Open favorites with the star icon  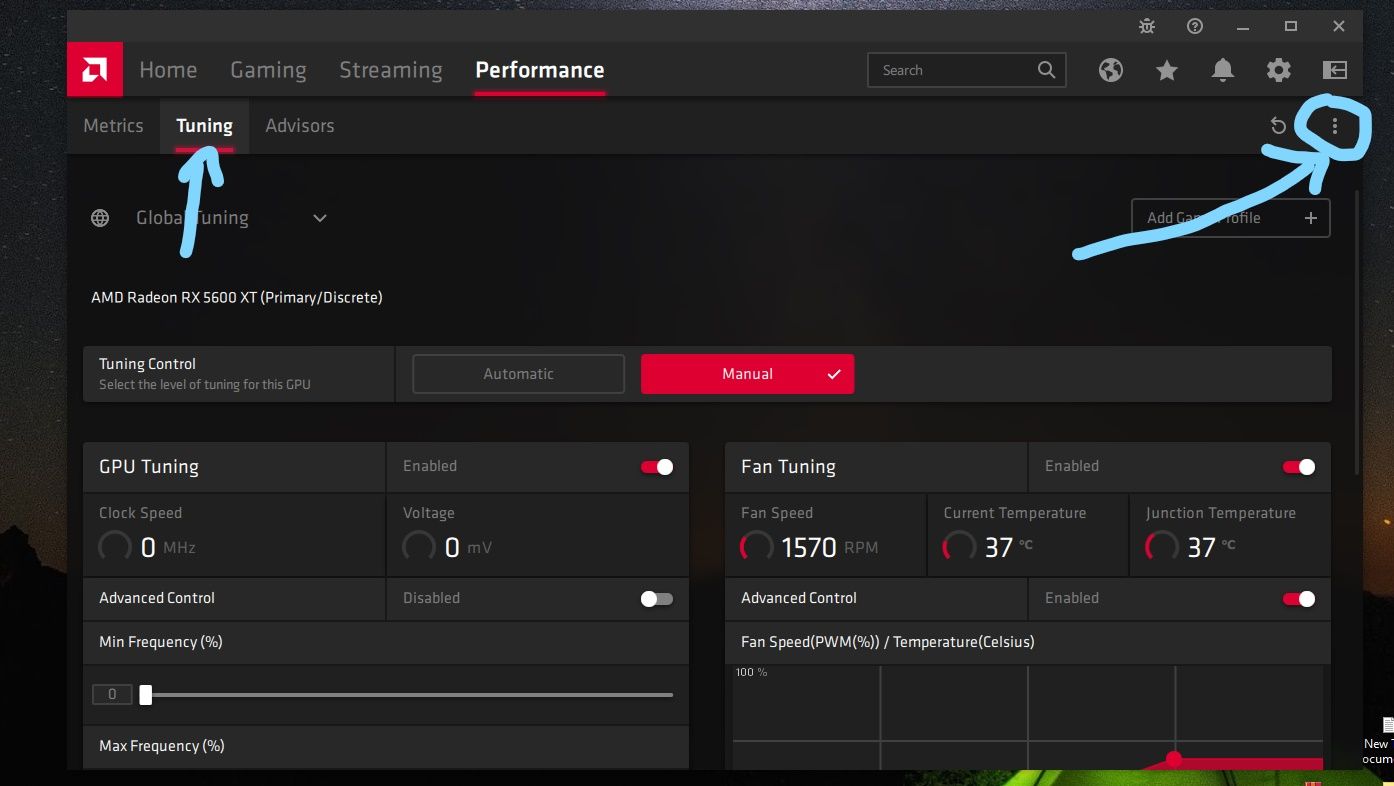(1167, 70)
